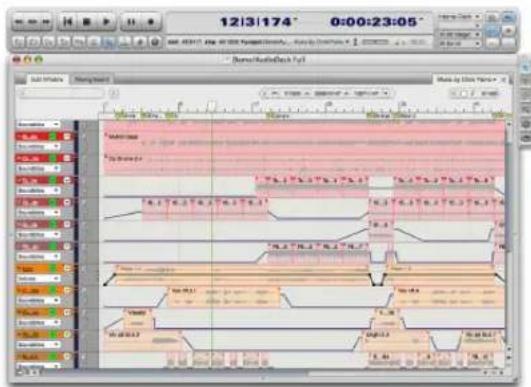Click the first green marker on the ruler
This screenshot has width=531, height=387.
tap(119, 116)
